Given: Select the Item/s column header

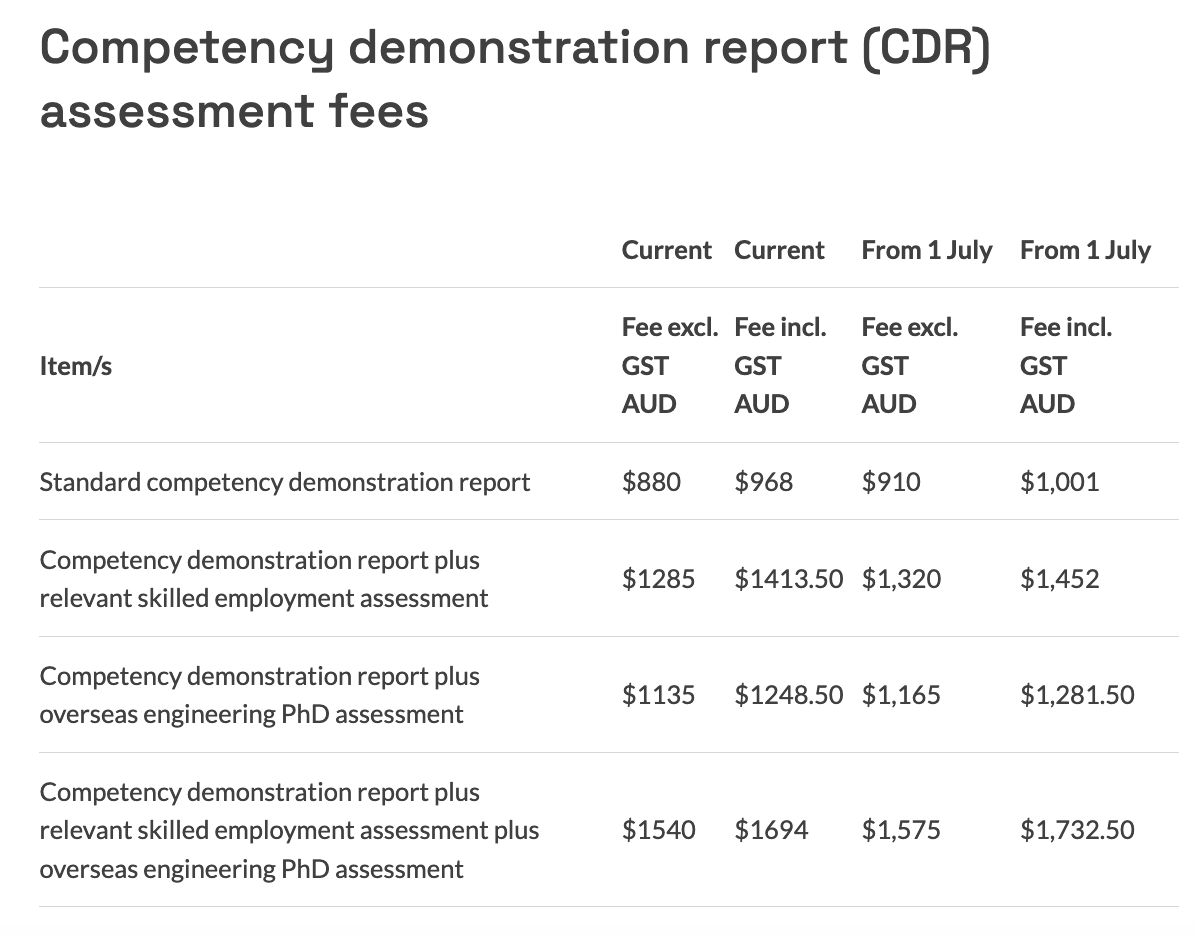Looking at the screenshot, I should pyautogui.click(x=76, y=366).
